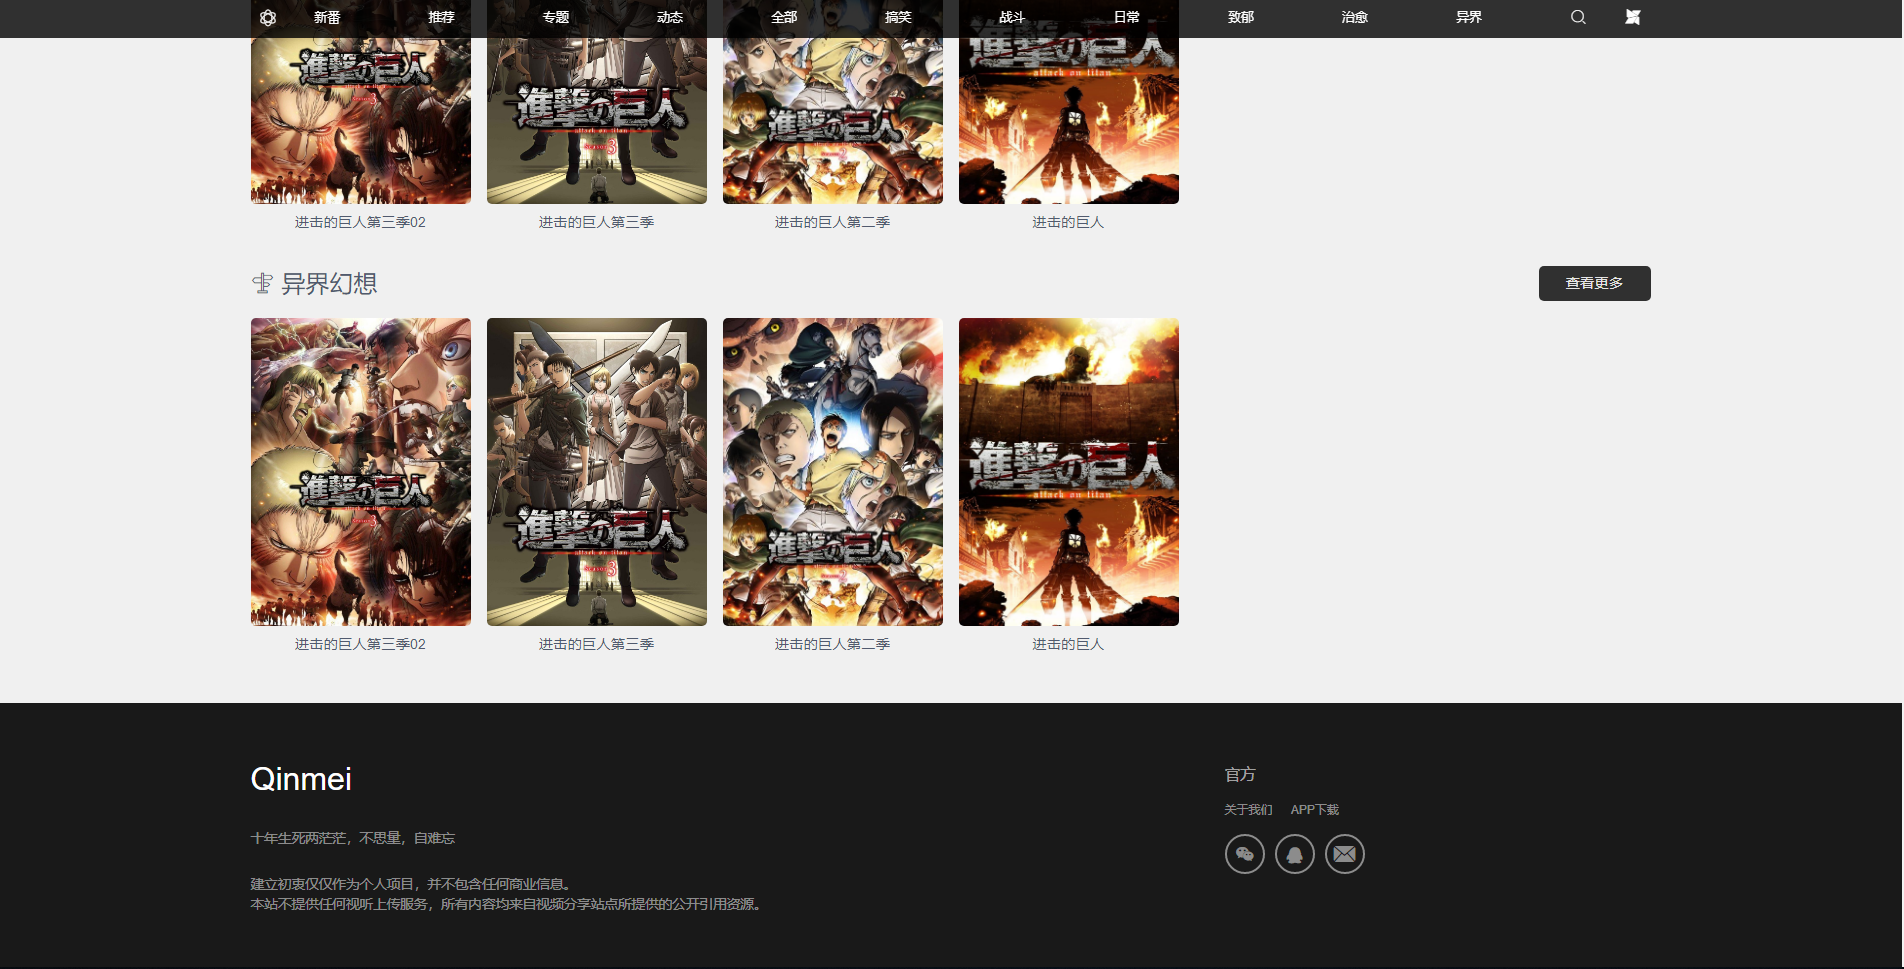Image resolution: width=1904 pixels, height=969 pixels.
Task: Click title 进击的巨人第三季 above 异界幻想 heading
Action: (597, 222)
